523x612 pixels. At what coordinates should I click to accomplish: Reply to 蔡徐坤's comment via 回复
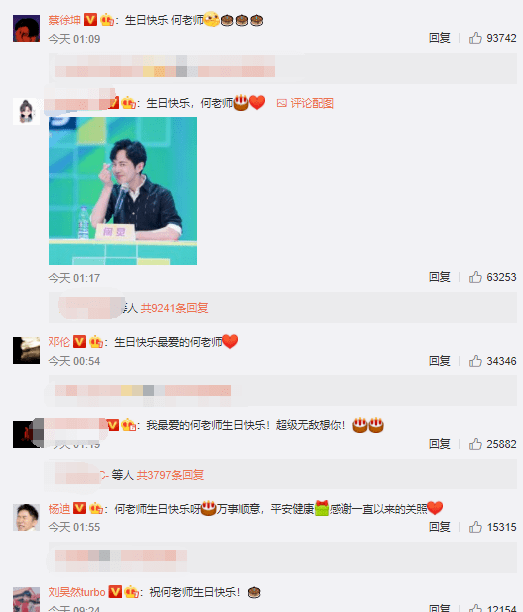click(x=440, y=38)
